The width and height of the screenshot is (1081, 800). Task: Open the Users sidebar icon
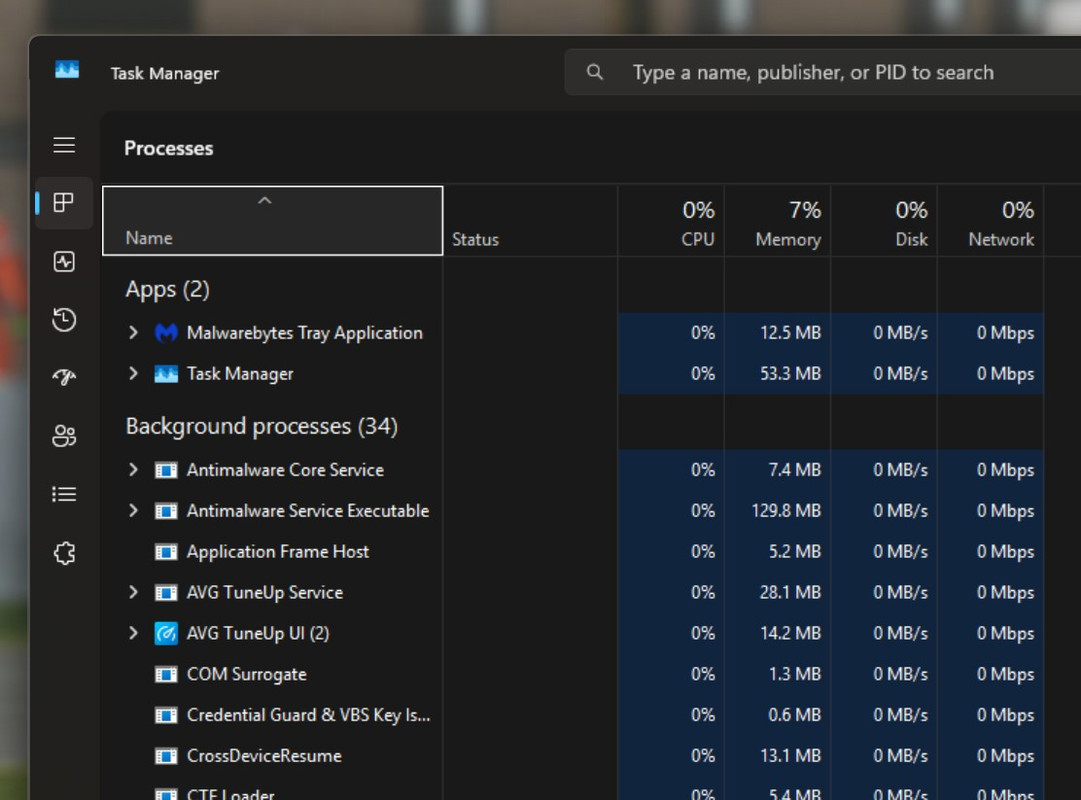(x=64, y=435)
